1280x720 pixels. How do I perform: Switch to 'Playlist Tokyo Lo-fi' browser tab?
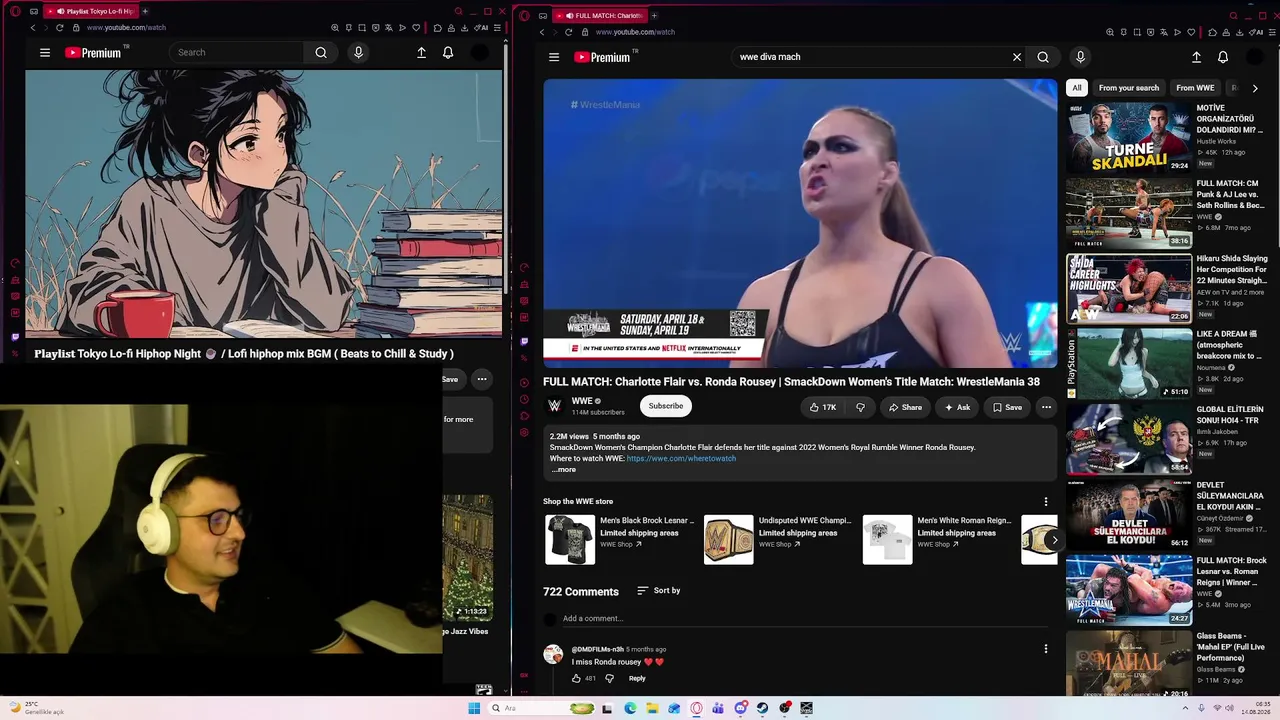click(x=93, y=11)
